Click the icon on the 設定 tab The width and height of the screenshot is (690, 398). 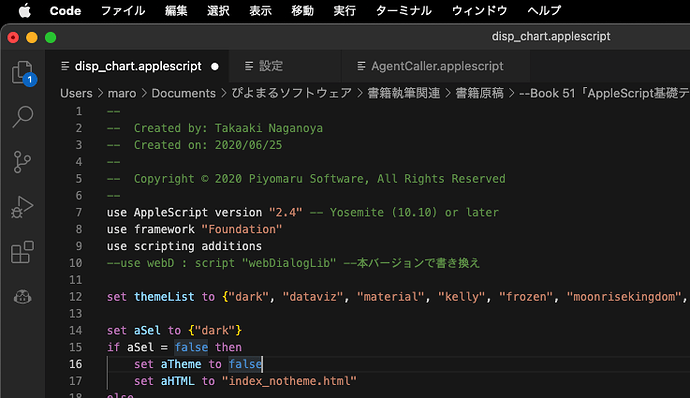click(249, 66)
